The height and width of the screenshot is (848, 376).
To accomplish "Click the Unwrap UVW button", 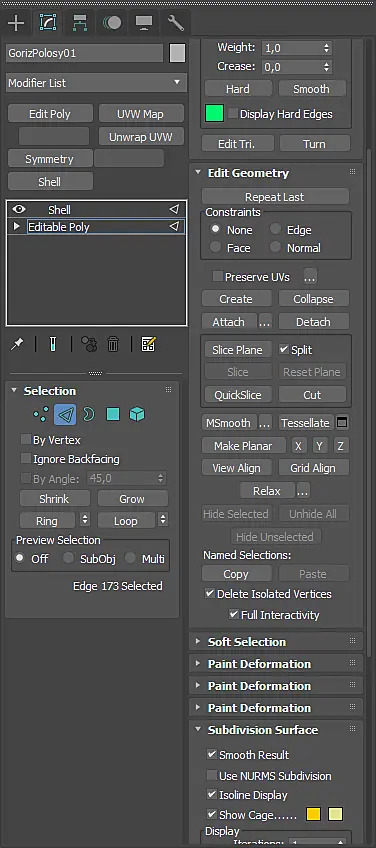I will (x=141, y=137).
